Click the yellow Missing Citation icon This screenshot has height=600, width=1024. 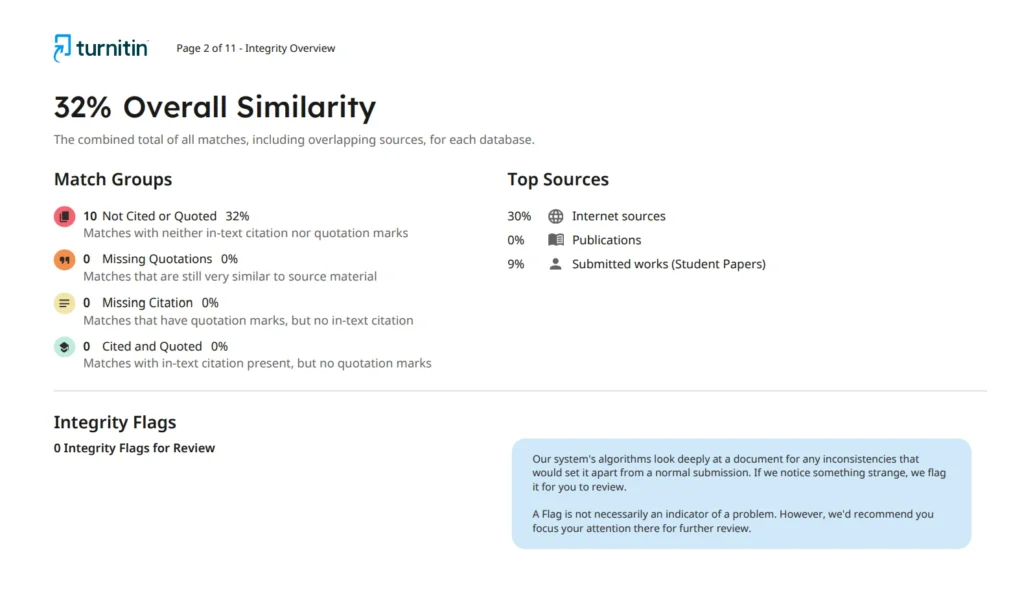(x=64, y=303)
